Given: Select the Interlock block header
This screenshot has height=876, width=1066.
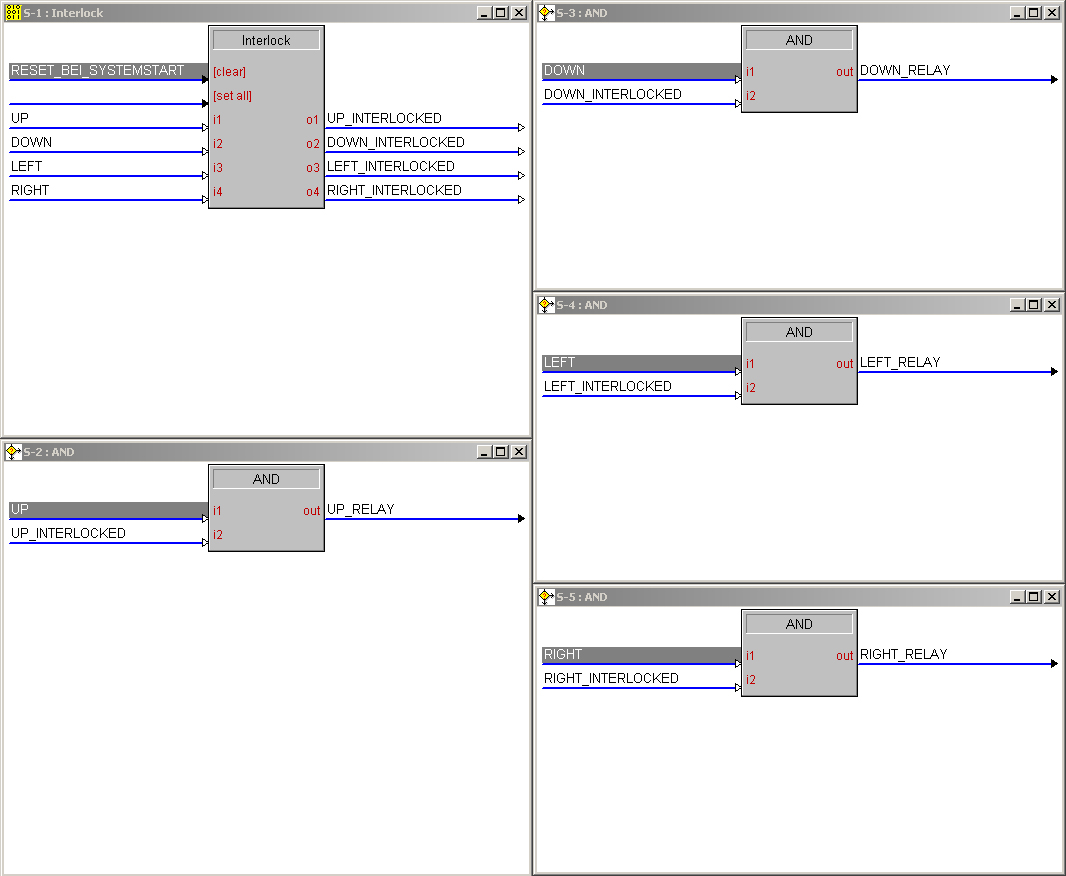Looking at the screenshot, I should click(x=266, y=40).
